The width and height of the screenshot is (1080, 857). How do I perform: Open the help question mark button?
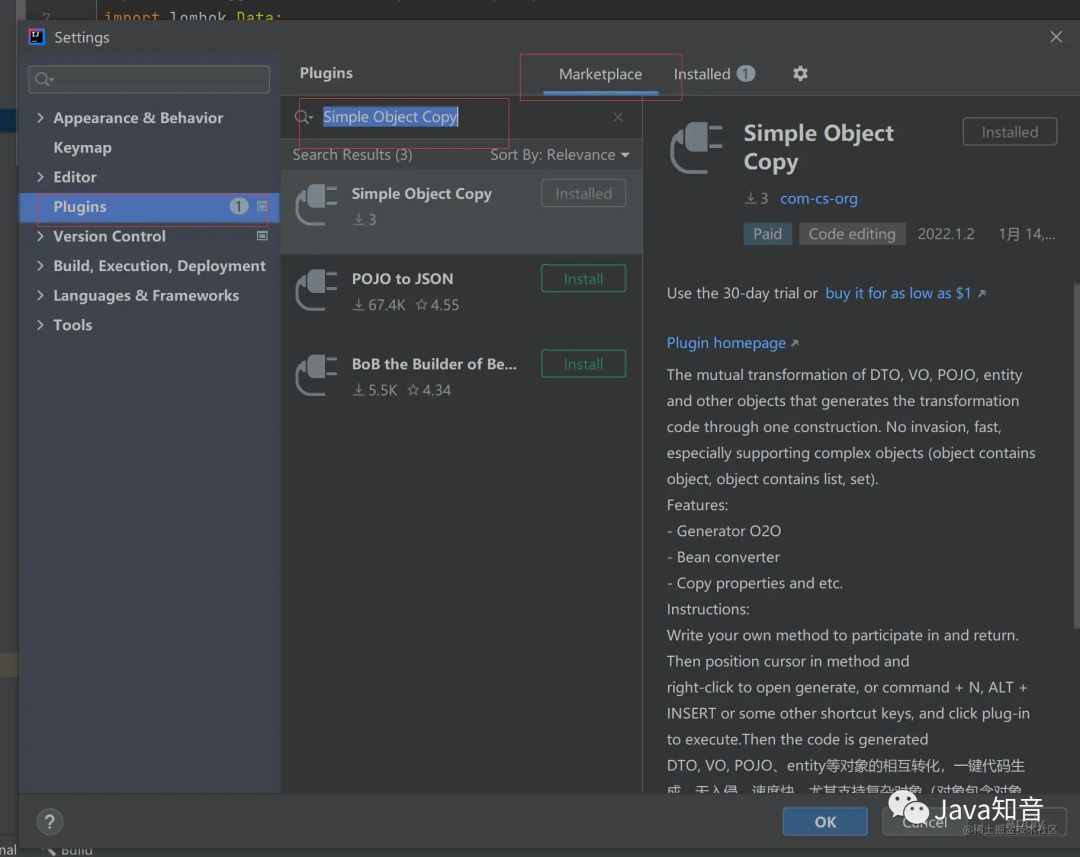point(50,821)
